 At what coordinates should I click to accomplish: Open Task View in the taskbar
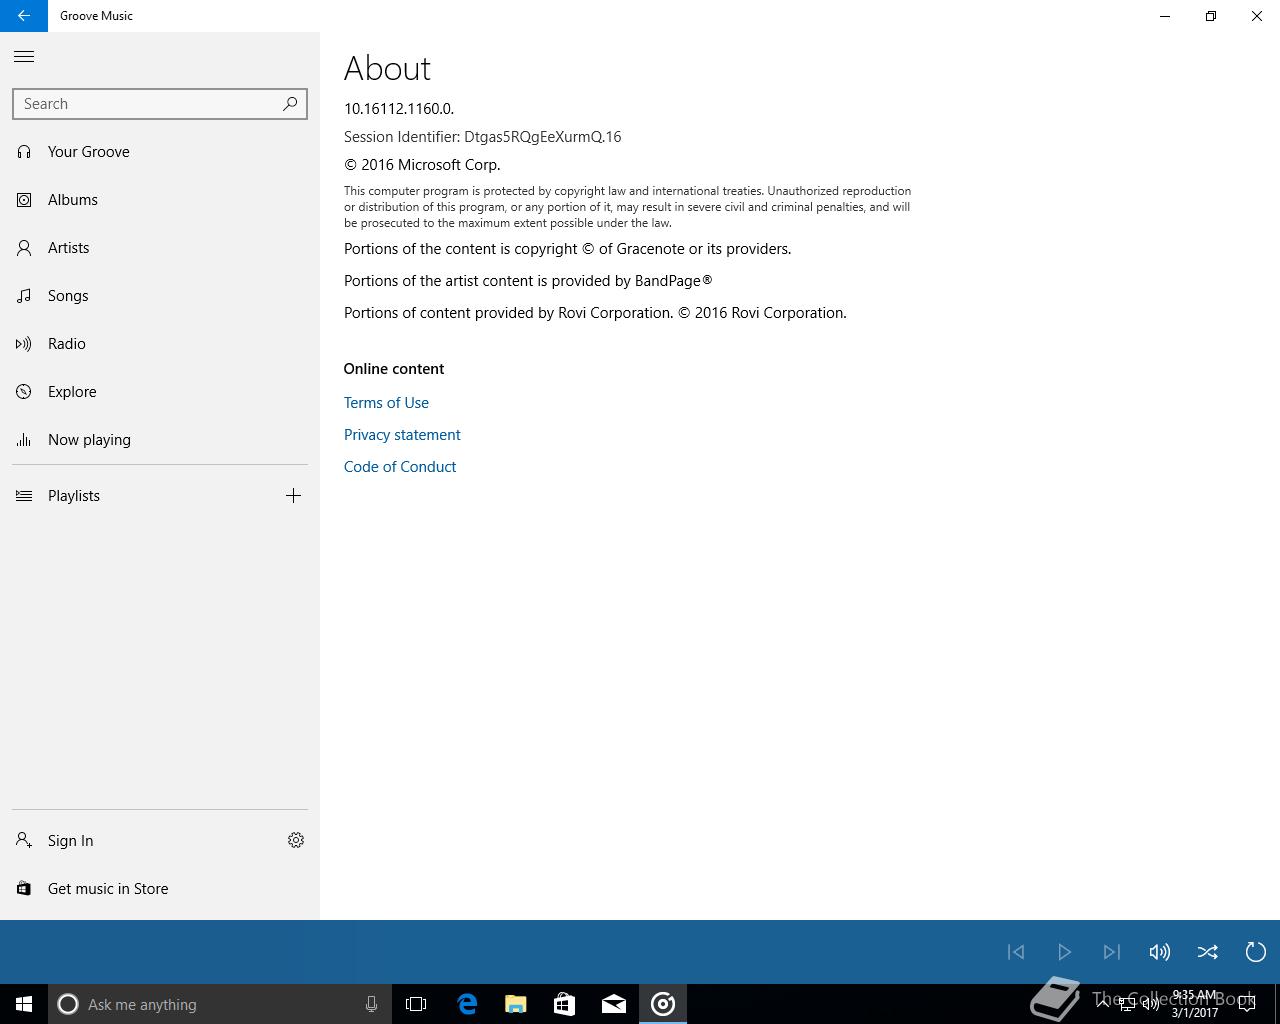click(416, 1004)
